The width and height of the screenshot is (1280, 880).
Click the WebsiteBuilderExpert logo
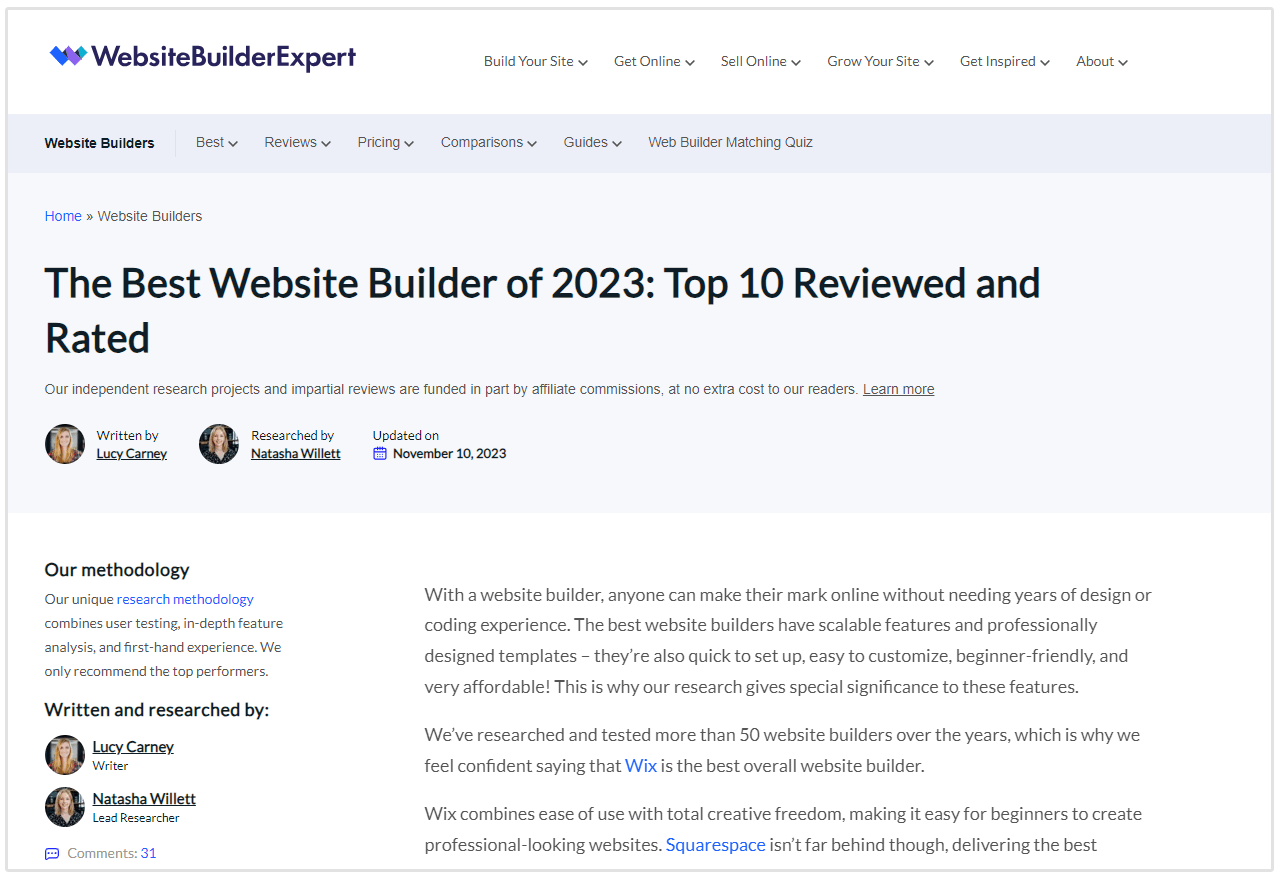click(x=203, y=57)
